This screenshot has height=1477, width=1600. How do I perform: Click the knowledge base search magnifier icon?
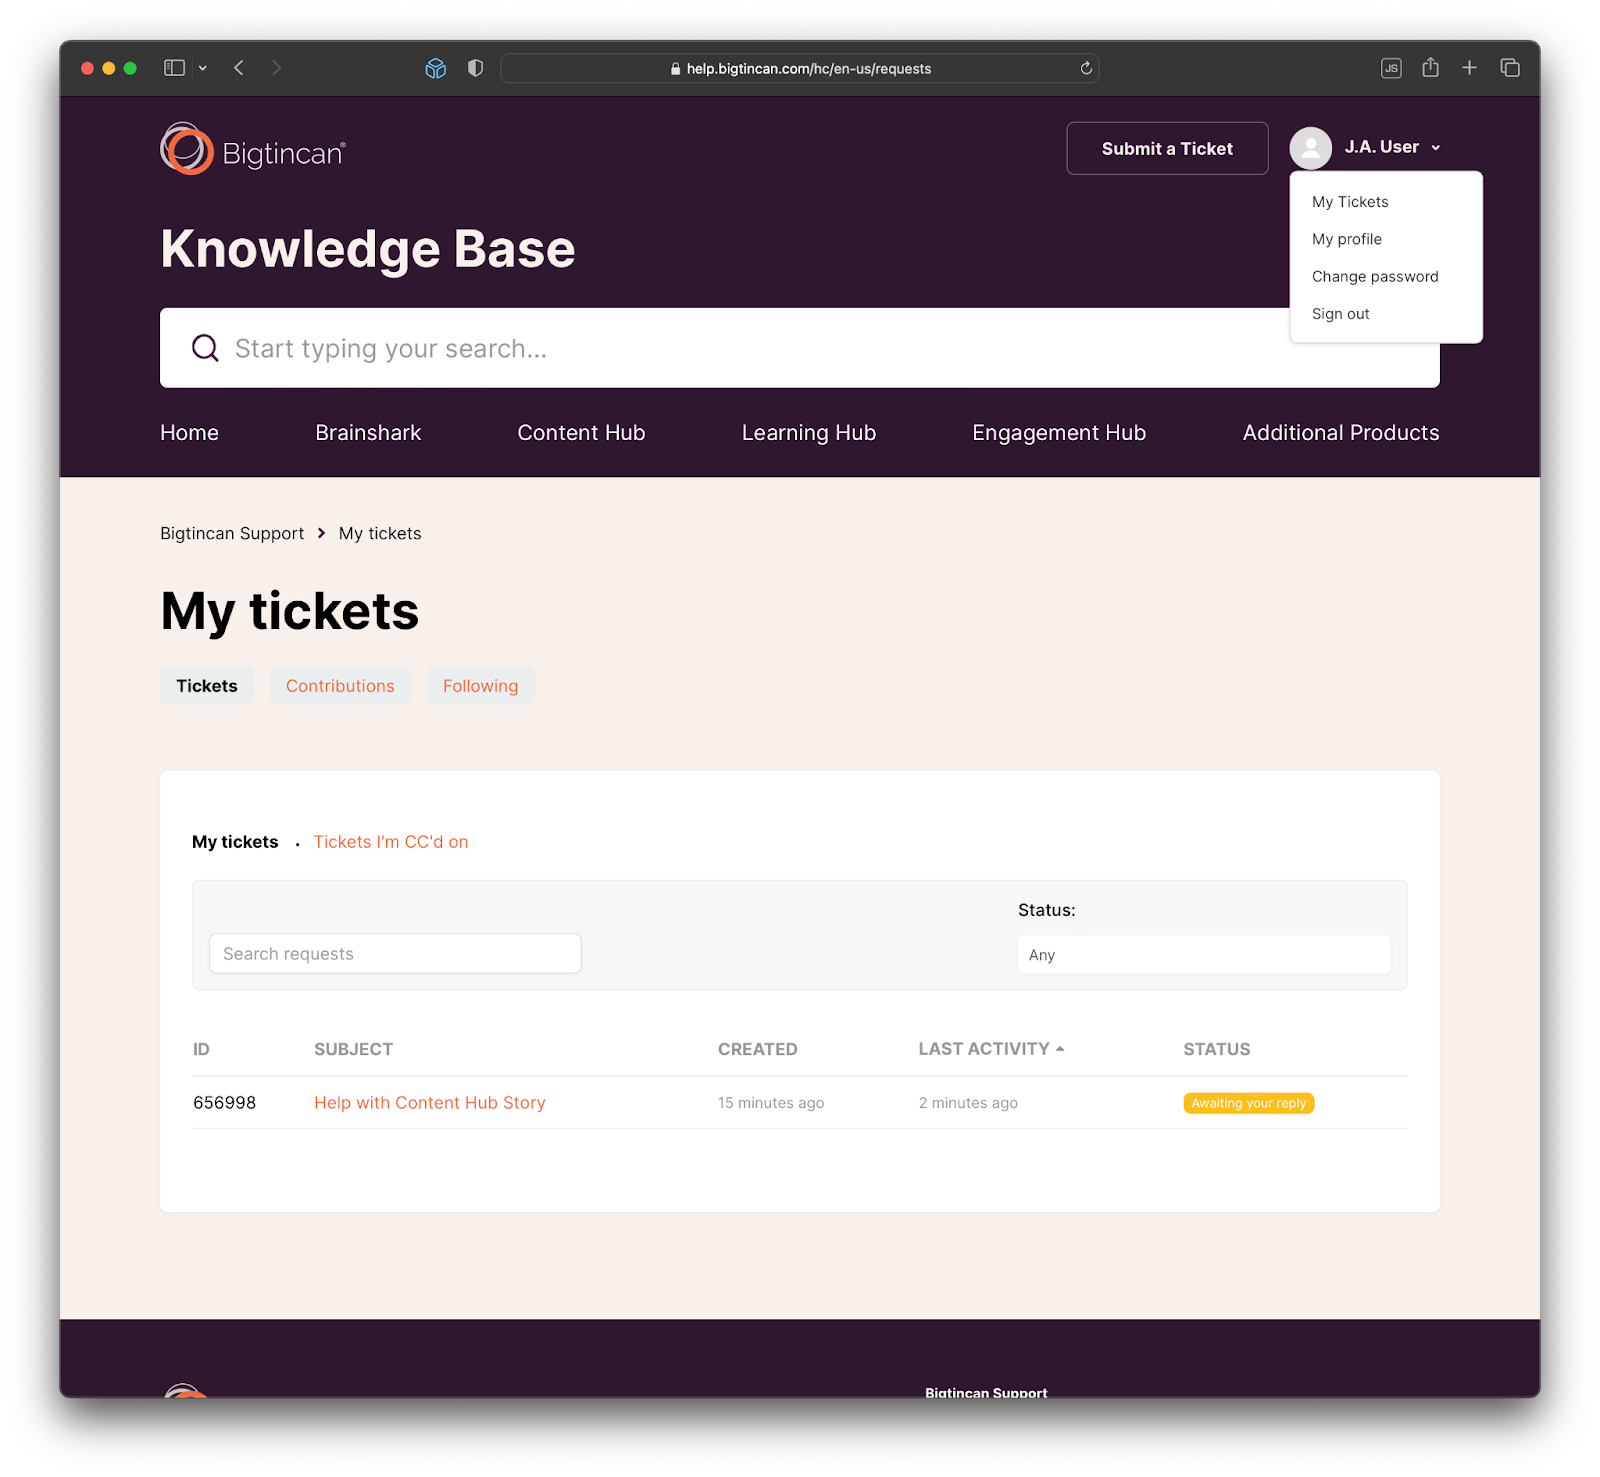(x=205, y=348)
